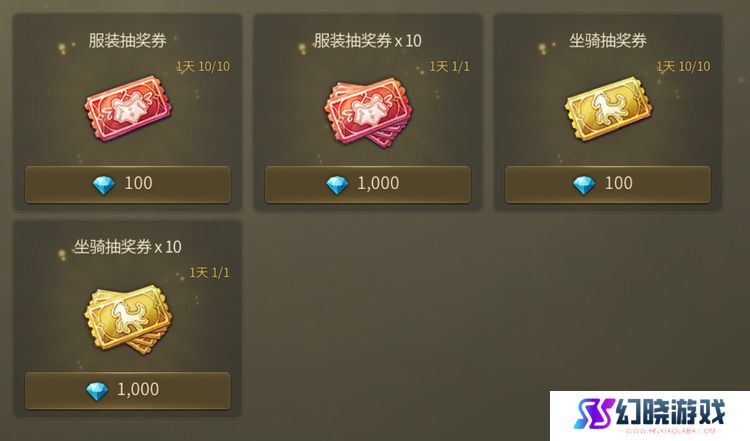Click the 1天 10/10 limit on 服装抽奖券
The width and height of the screenshot is (750, 441).
[x=203, y=66]
